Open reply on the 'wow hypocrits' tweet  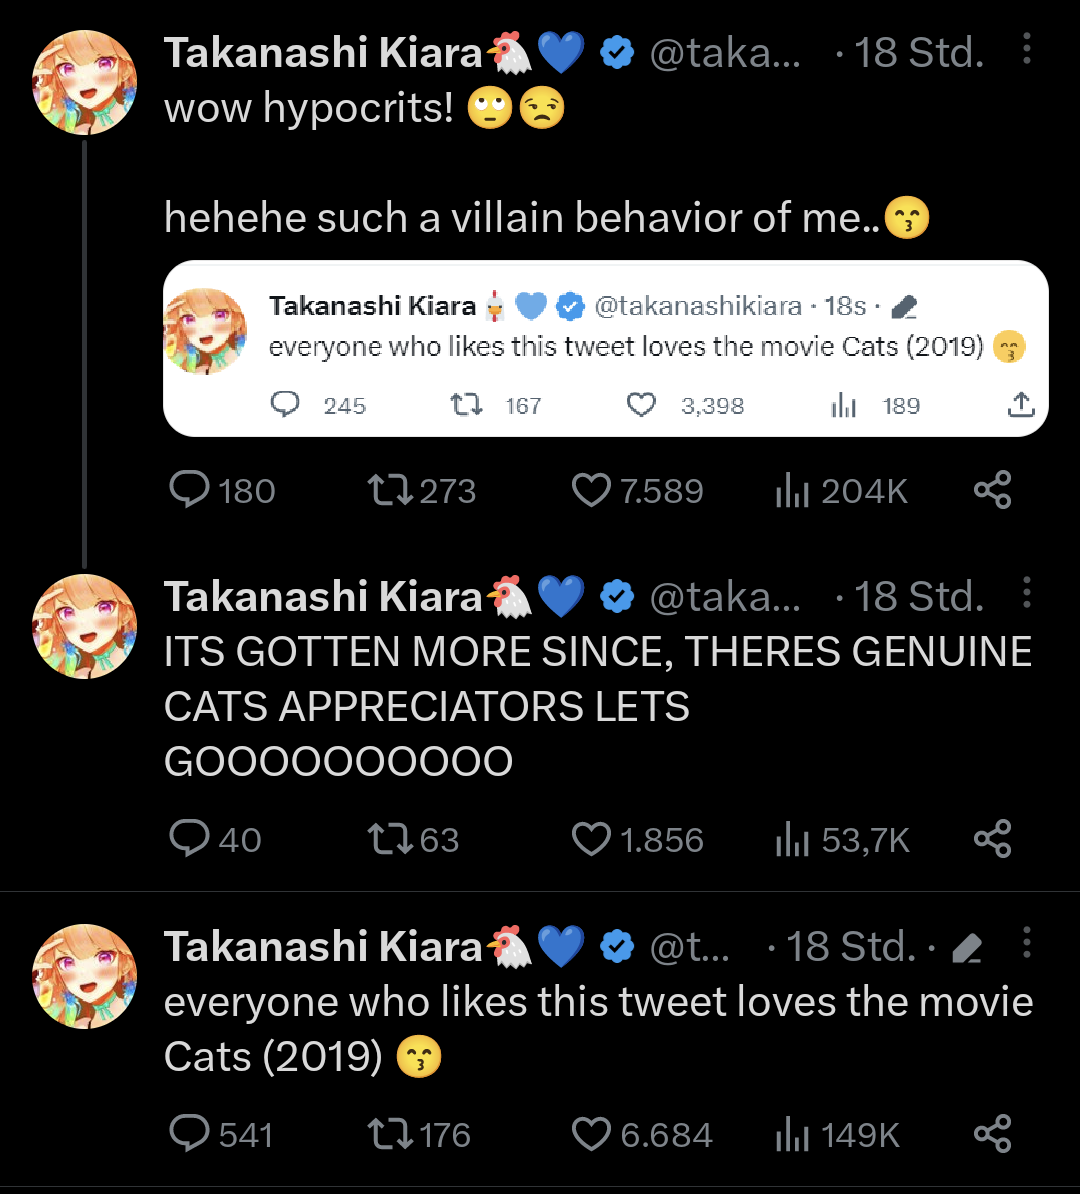[x=221, y=490]
